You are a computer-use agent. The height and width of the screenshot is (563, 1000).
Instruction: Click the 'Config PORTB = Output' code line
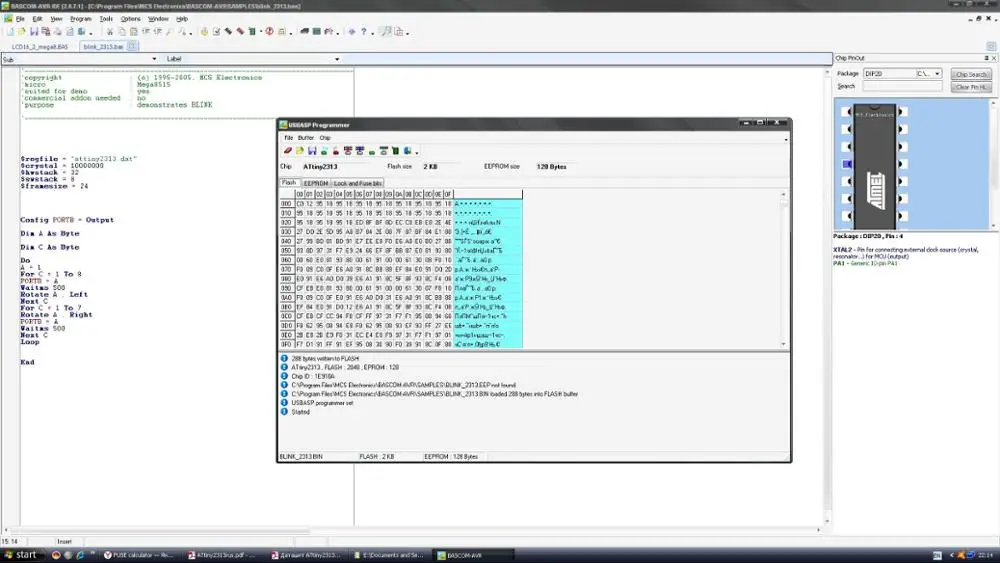(x=67, y=220)
